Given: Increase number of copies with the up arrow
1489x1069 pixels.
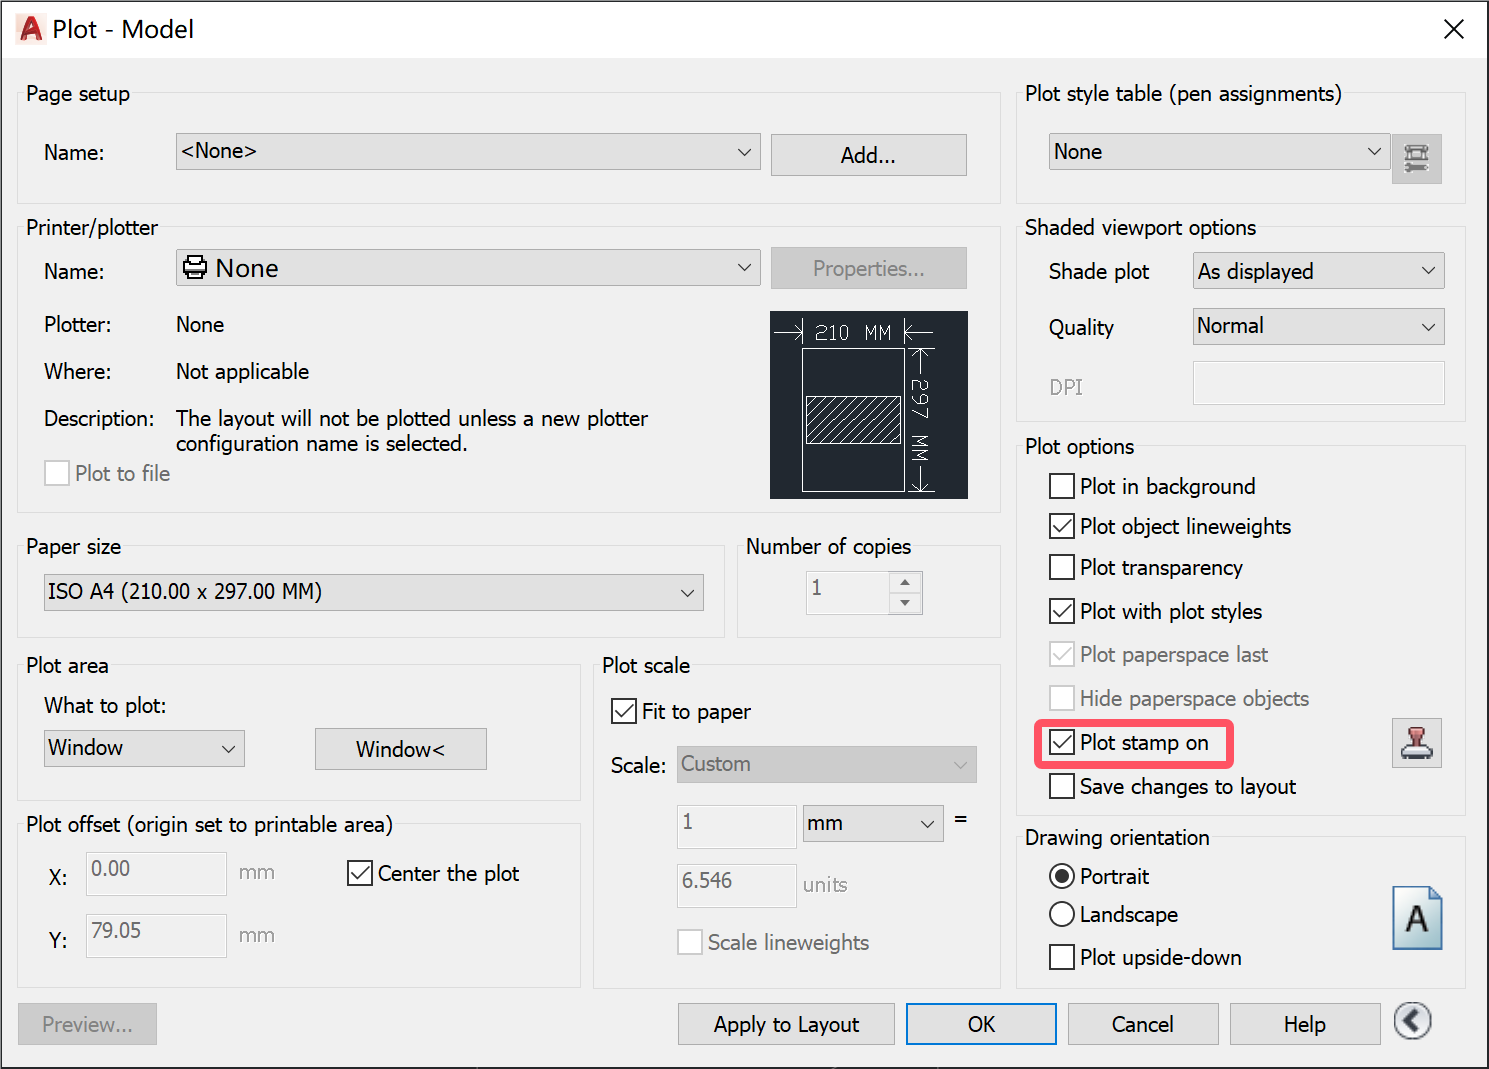Looking at the screenshot, I should click(906, 582).
